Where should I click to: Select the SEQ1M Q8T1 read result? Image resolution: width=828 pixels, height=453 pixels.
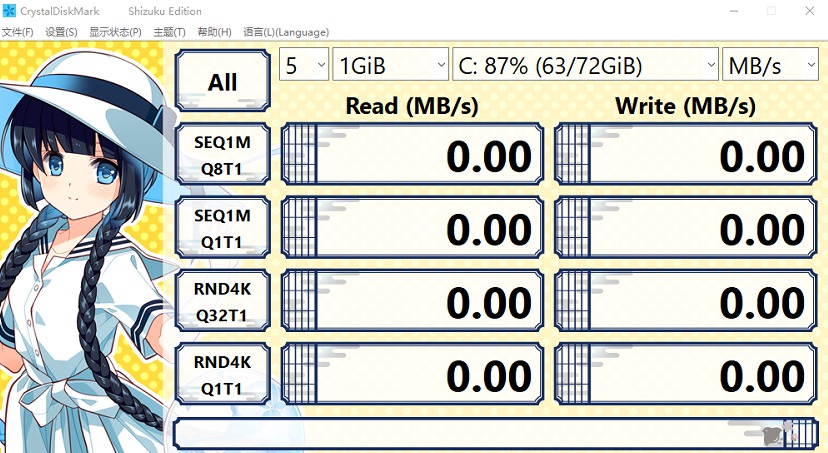[412, 154]
